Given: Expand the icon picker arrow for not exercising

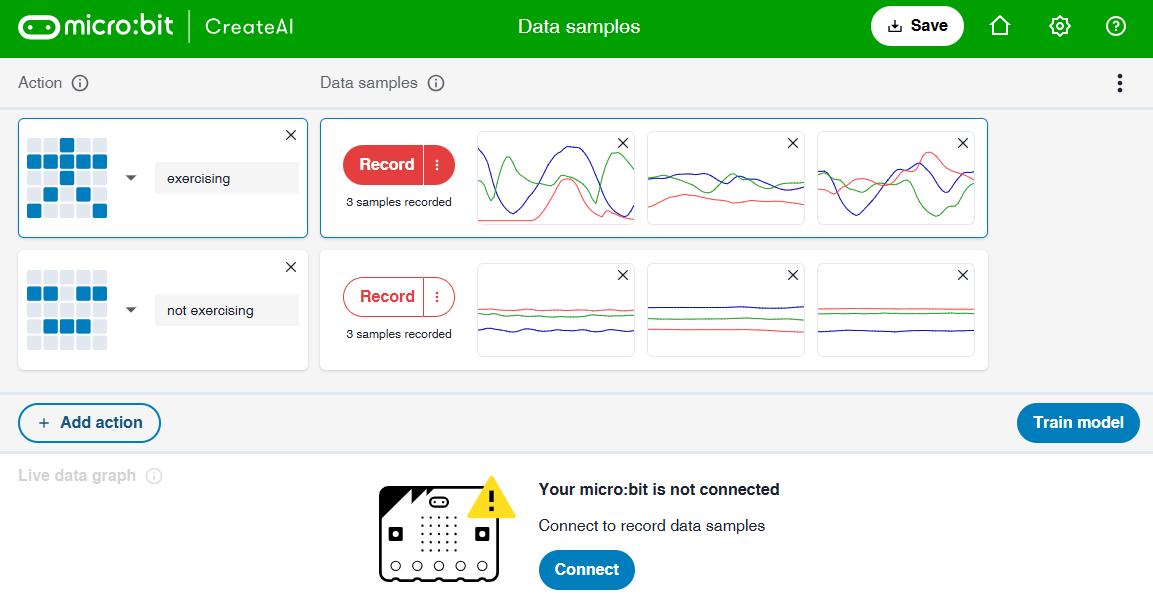Looking at the screenshot, I should (x=131, y=310).
